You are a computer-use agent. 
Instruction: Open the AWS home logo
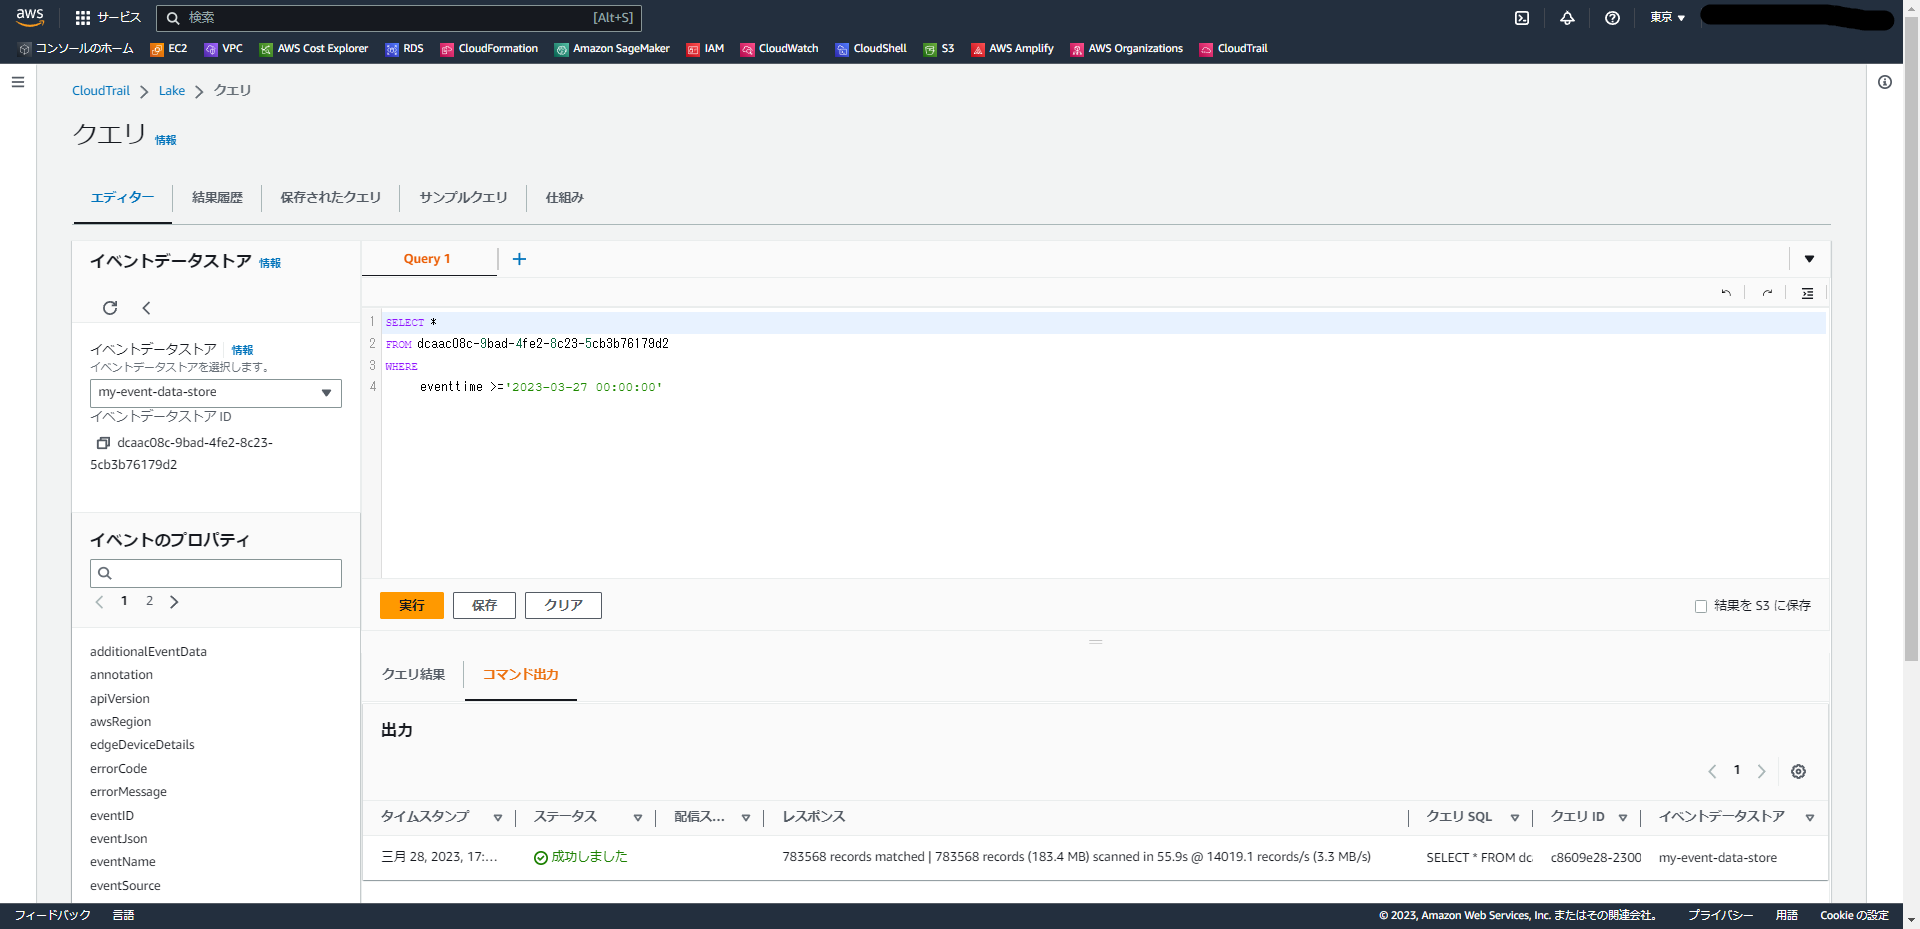coord(30,17)
